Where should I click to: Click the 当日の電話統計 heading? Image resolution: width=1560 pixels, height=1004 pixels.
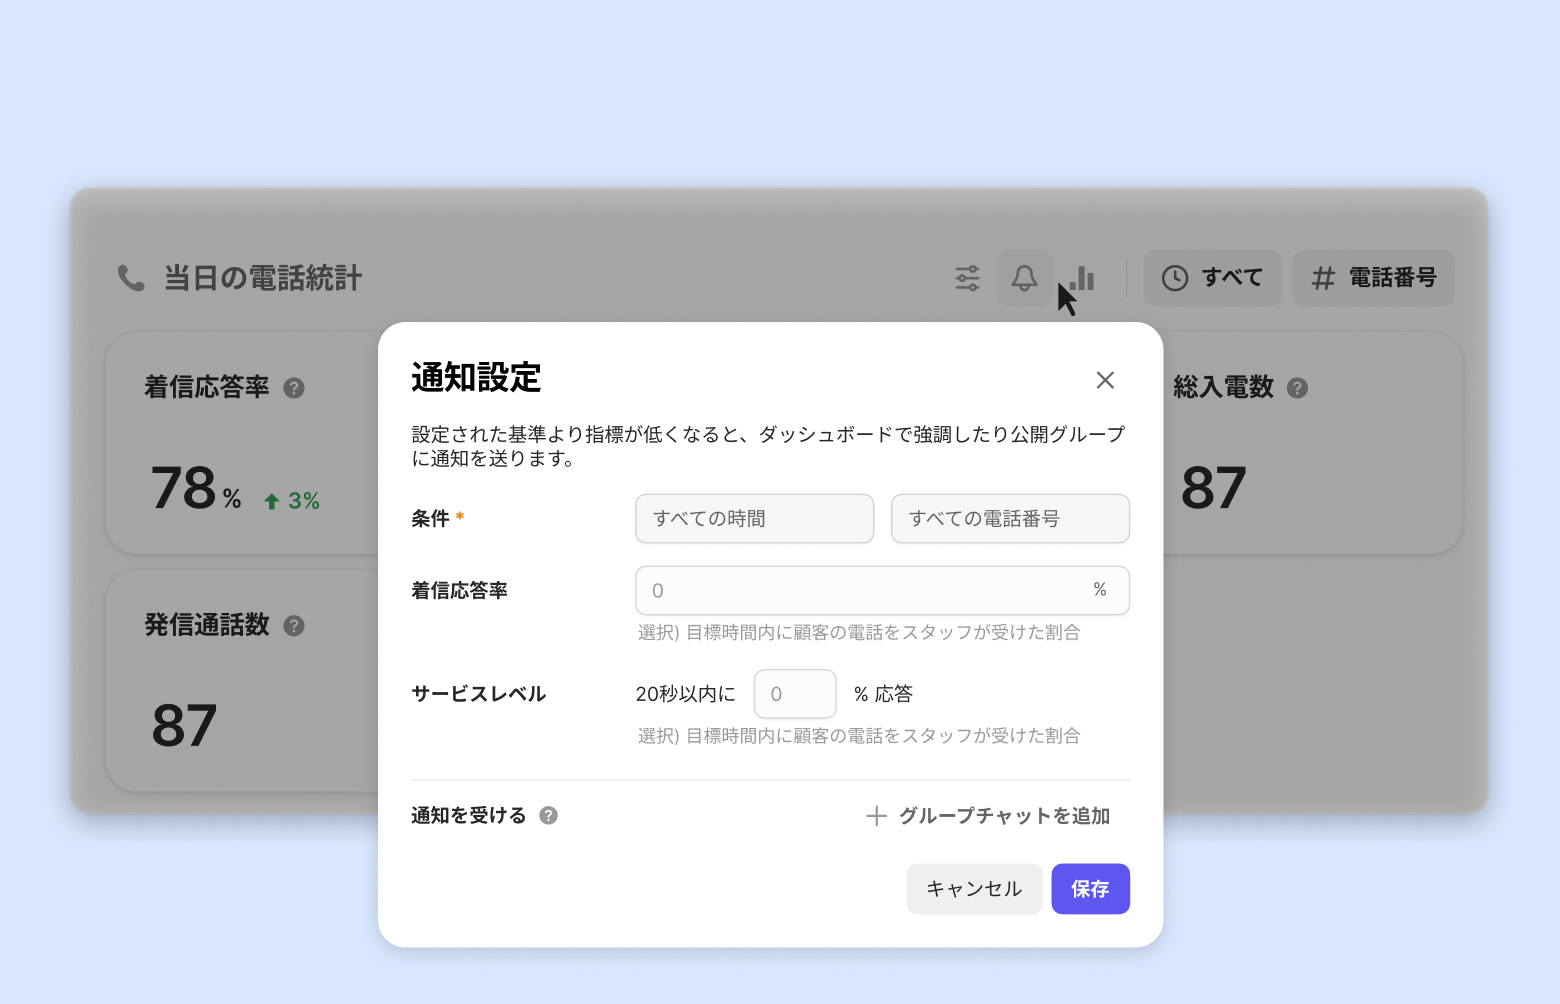pos(263,278)
